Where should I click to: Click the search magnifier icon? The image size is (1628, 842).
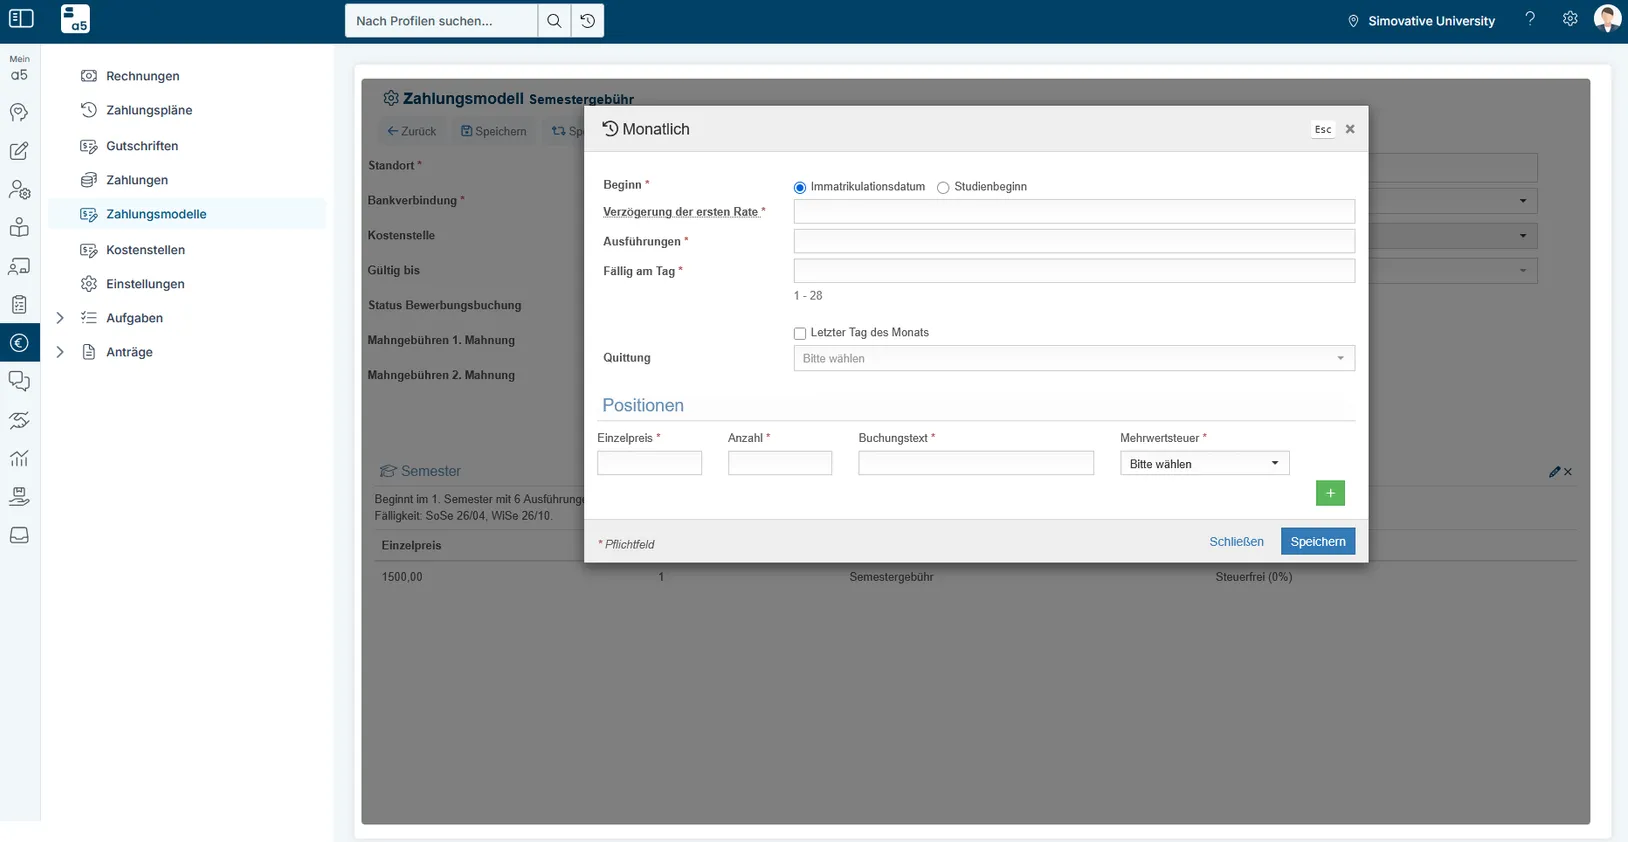tap(554, 21)
